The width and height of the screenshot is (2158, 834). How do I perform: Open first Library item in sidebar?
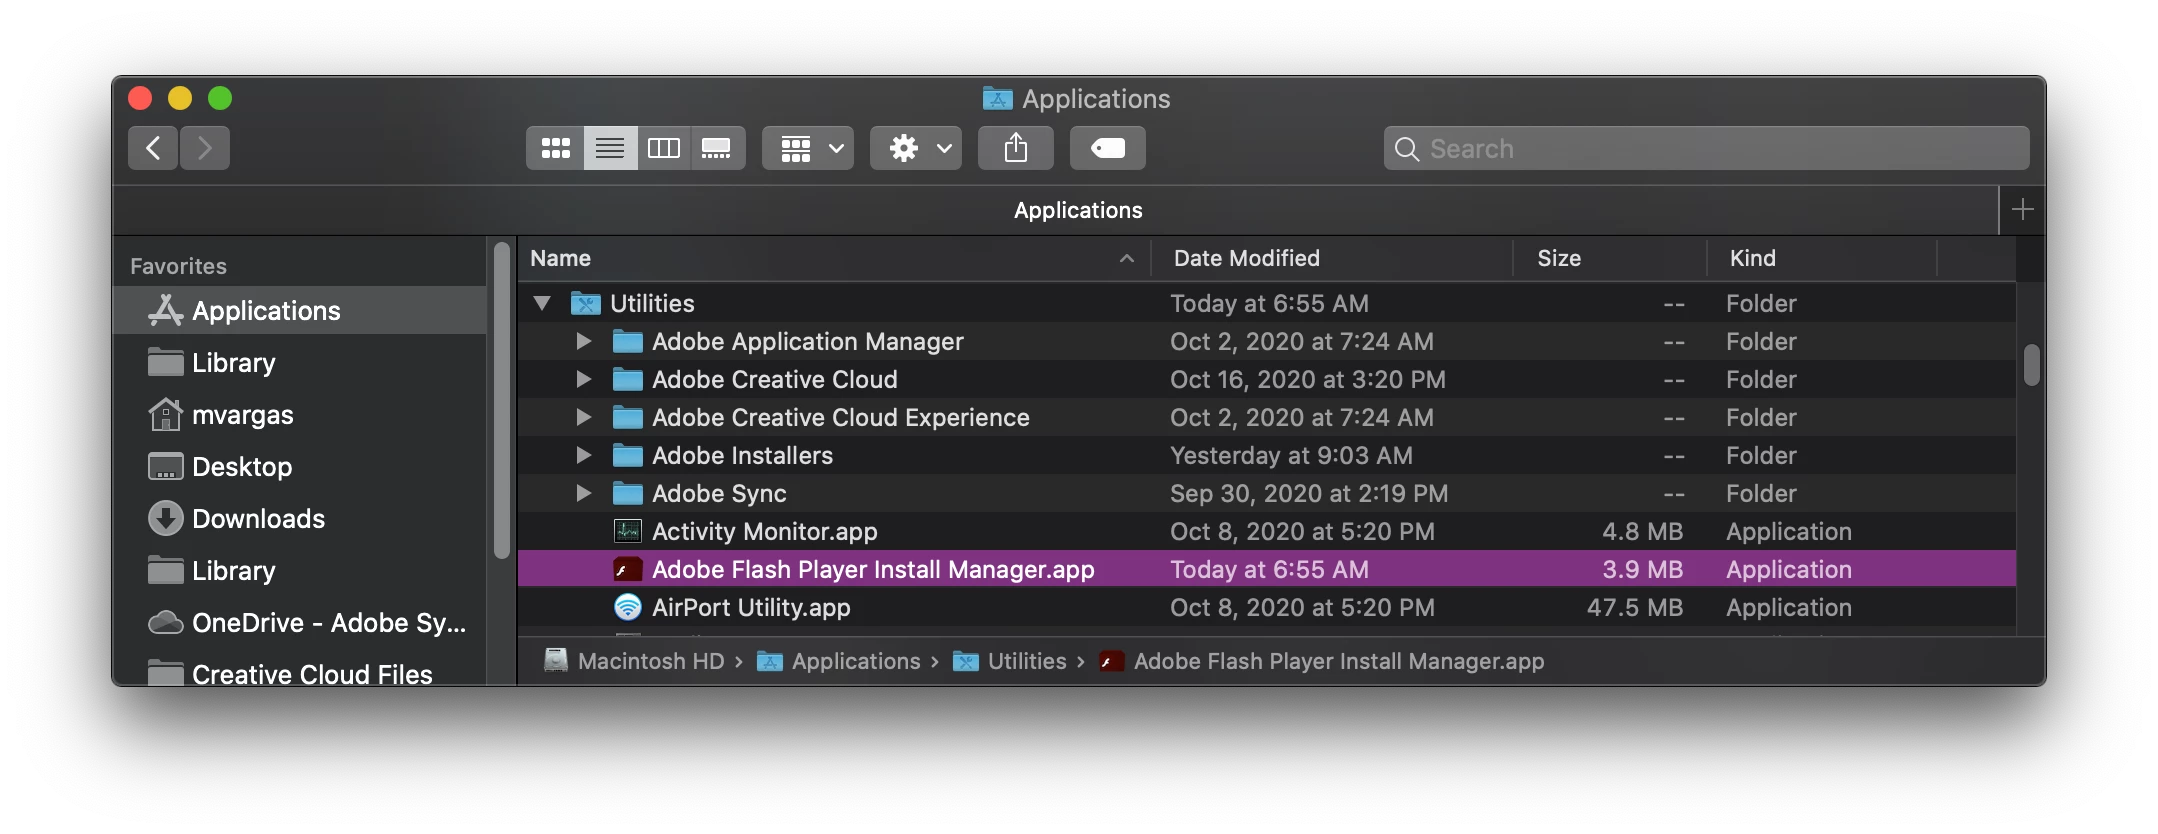pyautogui.click(x=300, y=363)
